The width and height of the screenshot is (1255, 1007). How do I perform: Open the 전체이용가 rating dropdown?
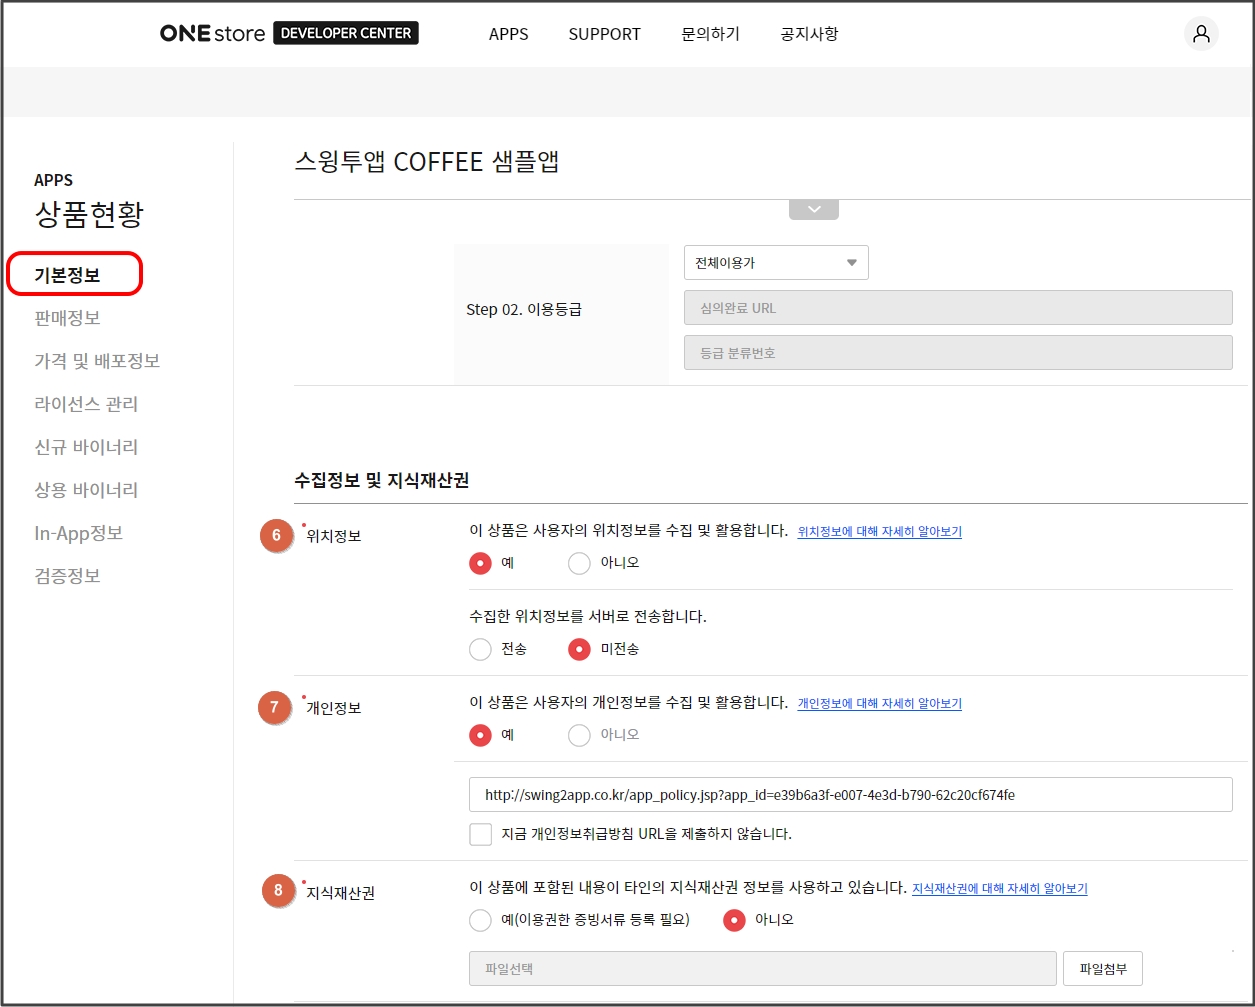point(776,263)
